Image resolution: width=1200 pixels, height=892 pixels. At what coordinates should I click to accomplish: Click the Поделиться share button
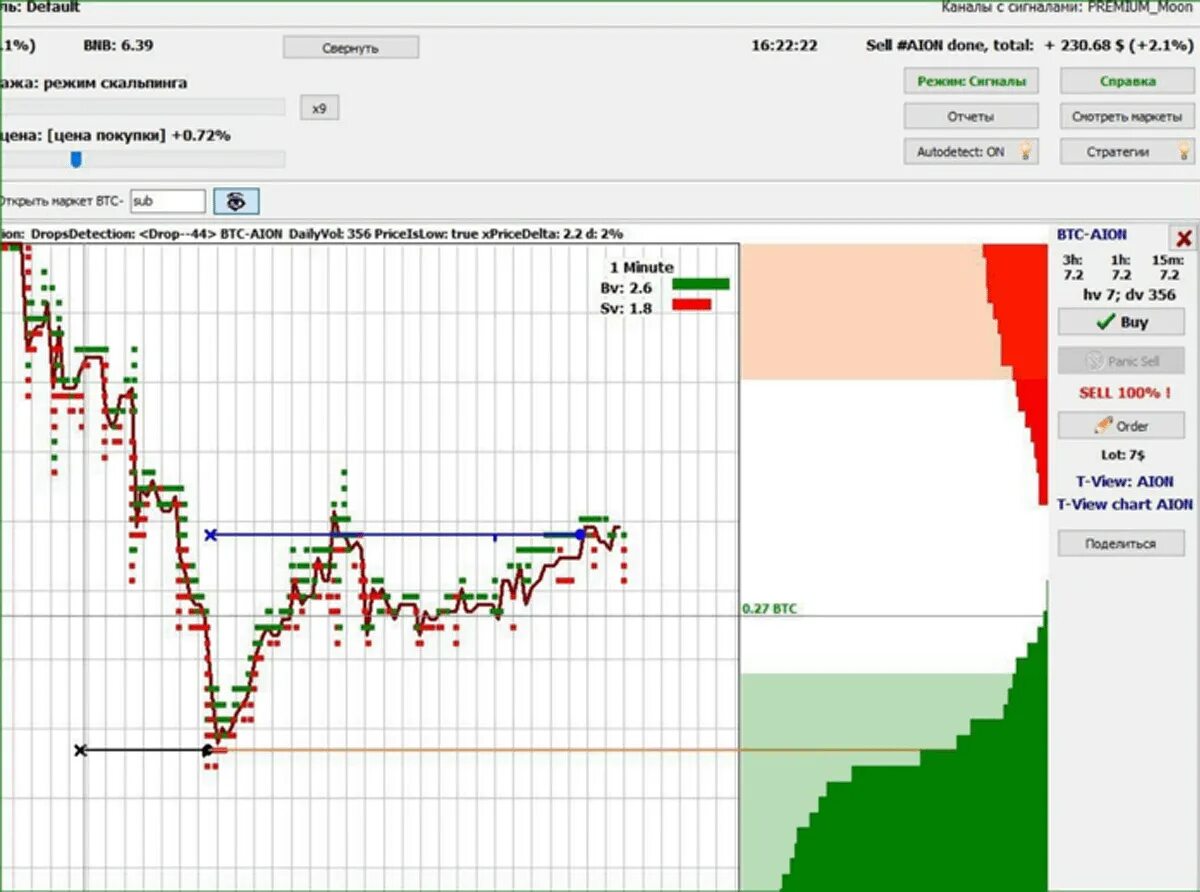click(x=1121, y=544)
